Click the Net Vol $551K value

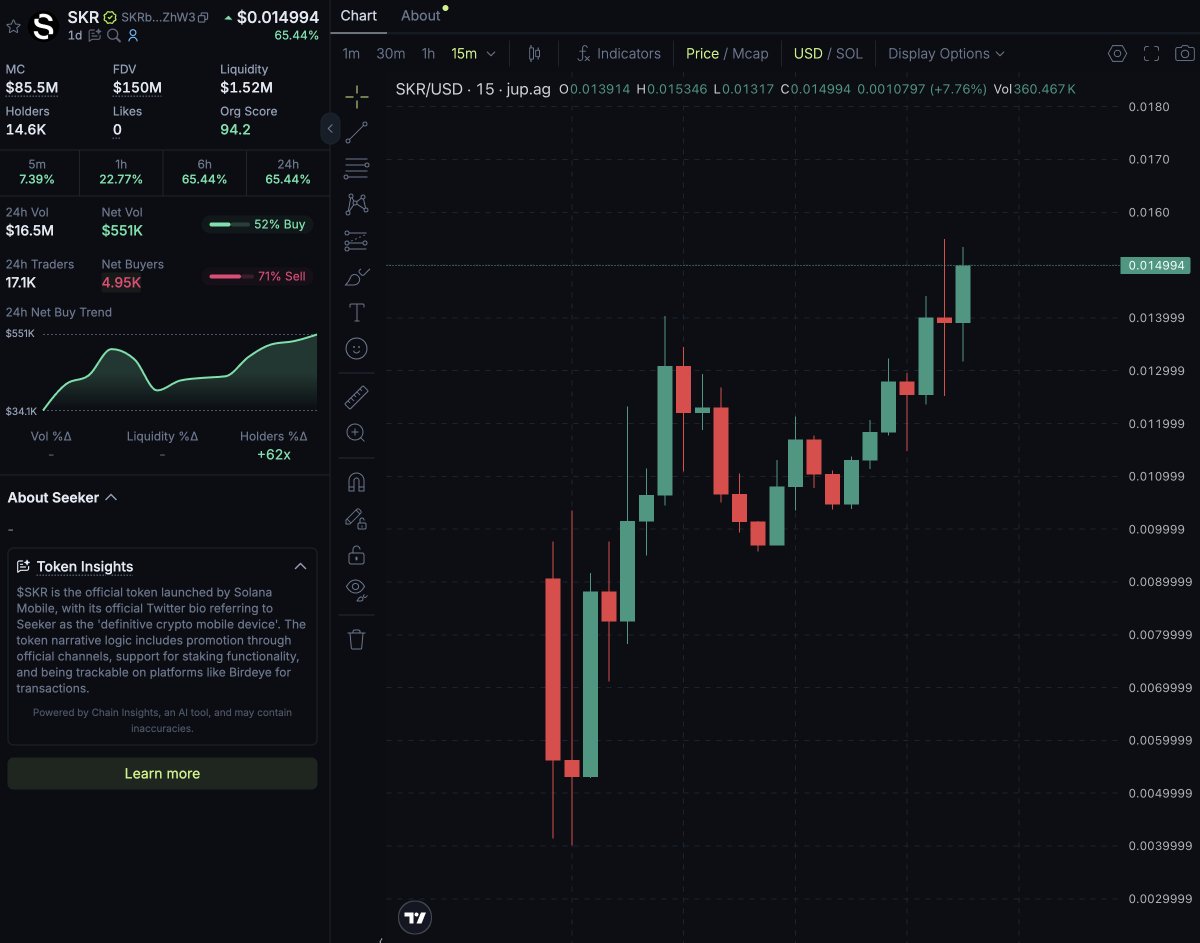tap(122, 231)
